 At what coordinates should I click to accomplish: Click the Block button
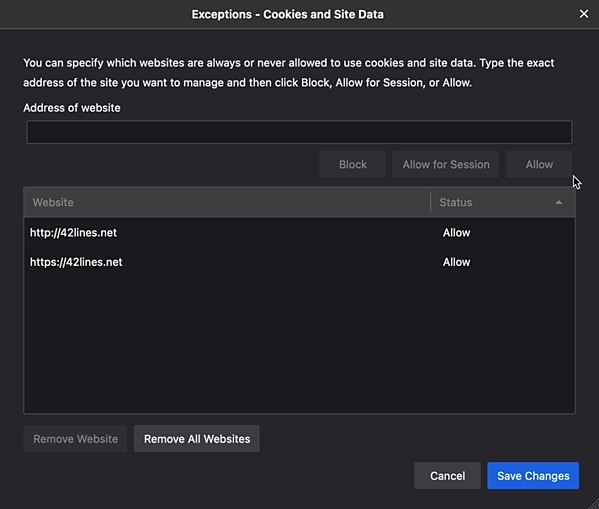pyautogui.click(x=353, y=164)
